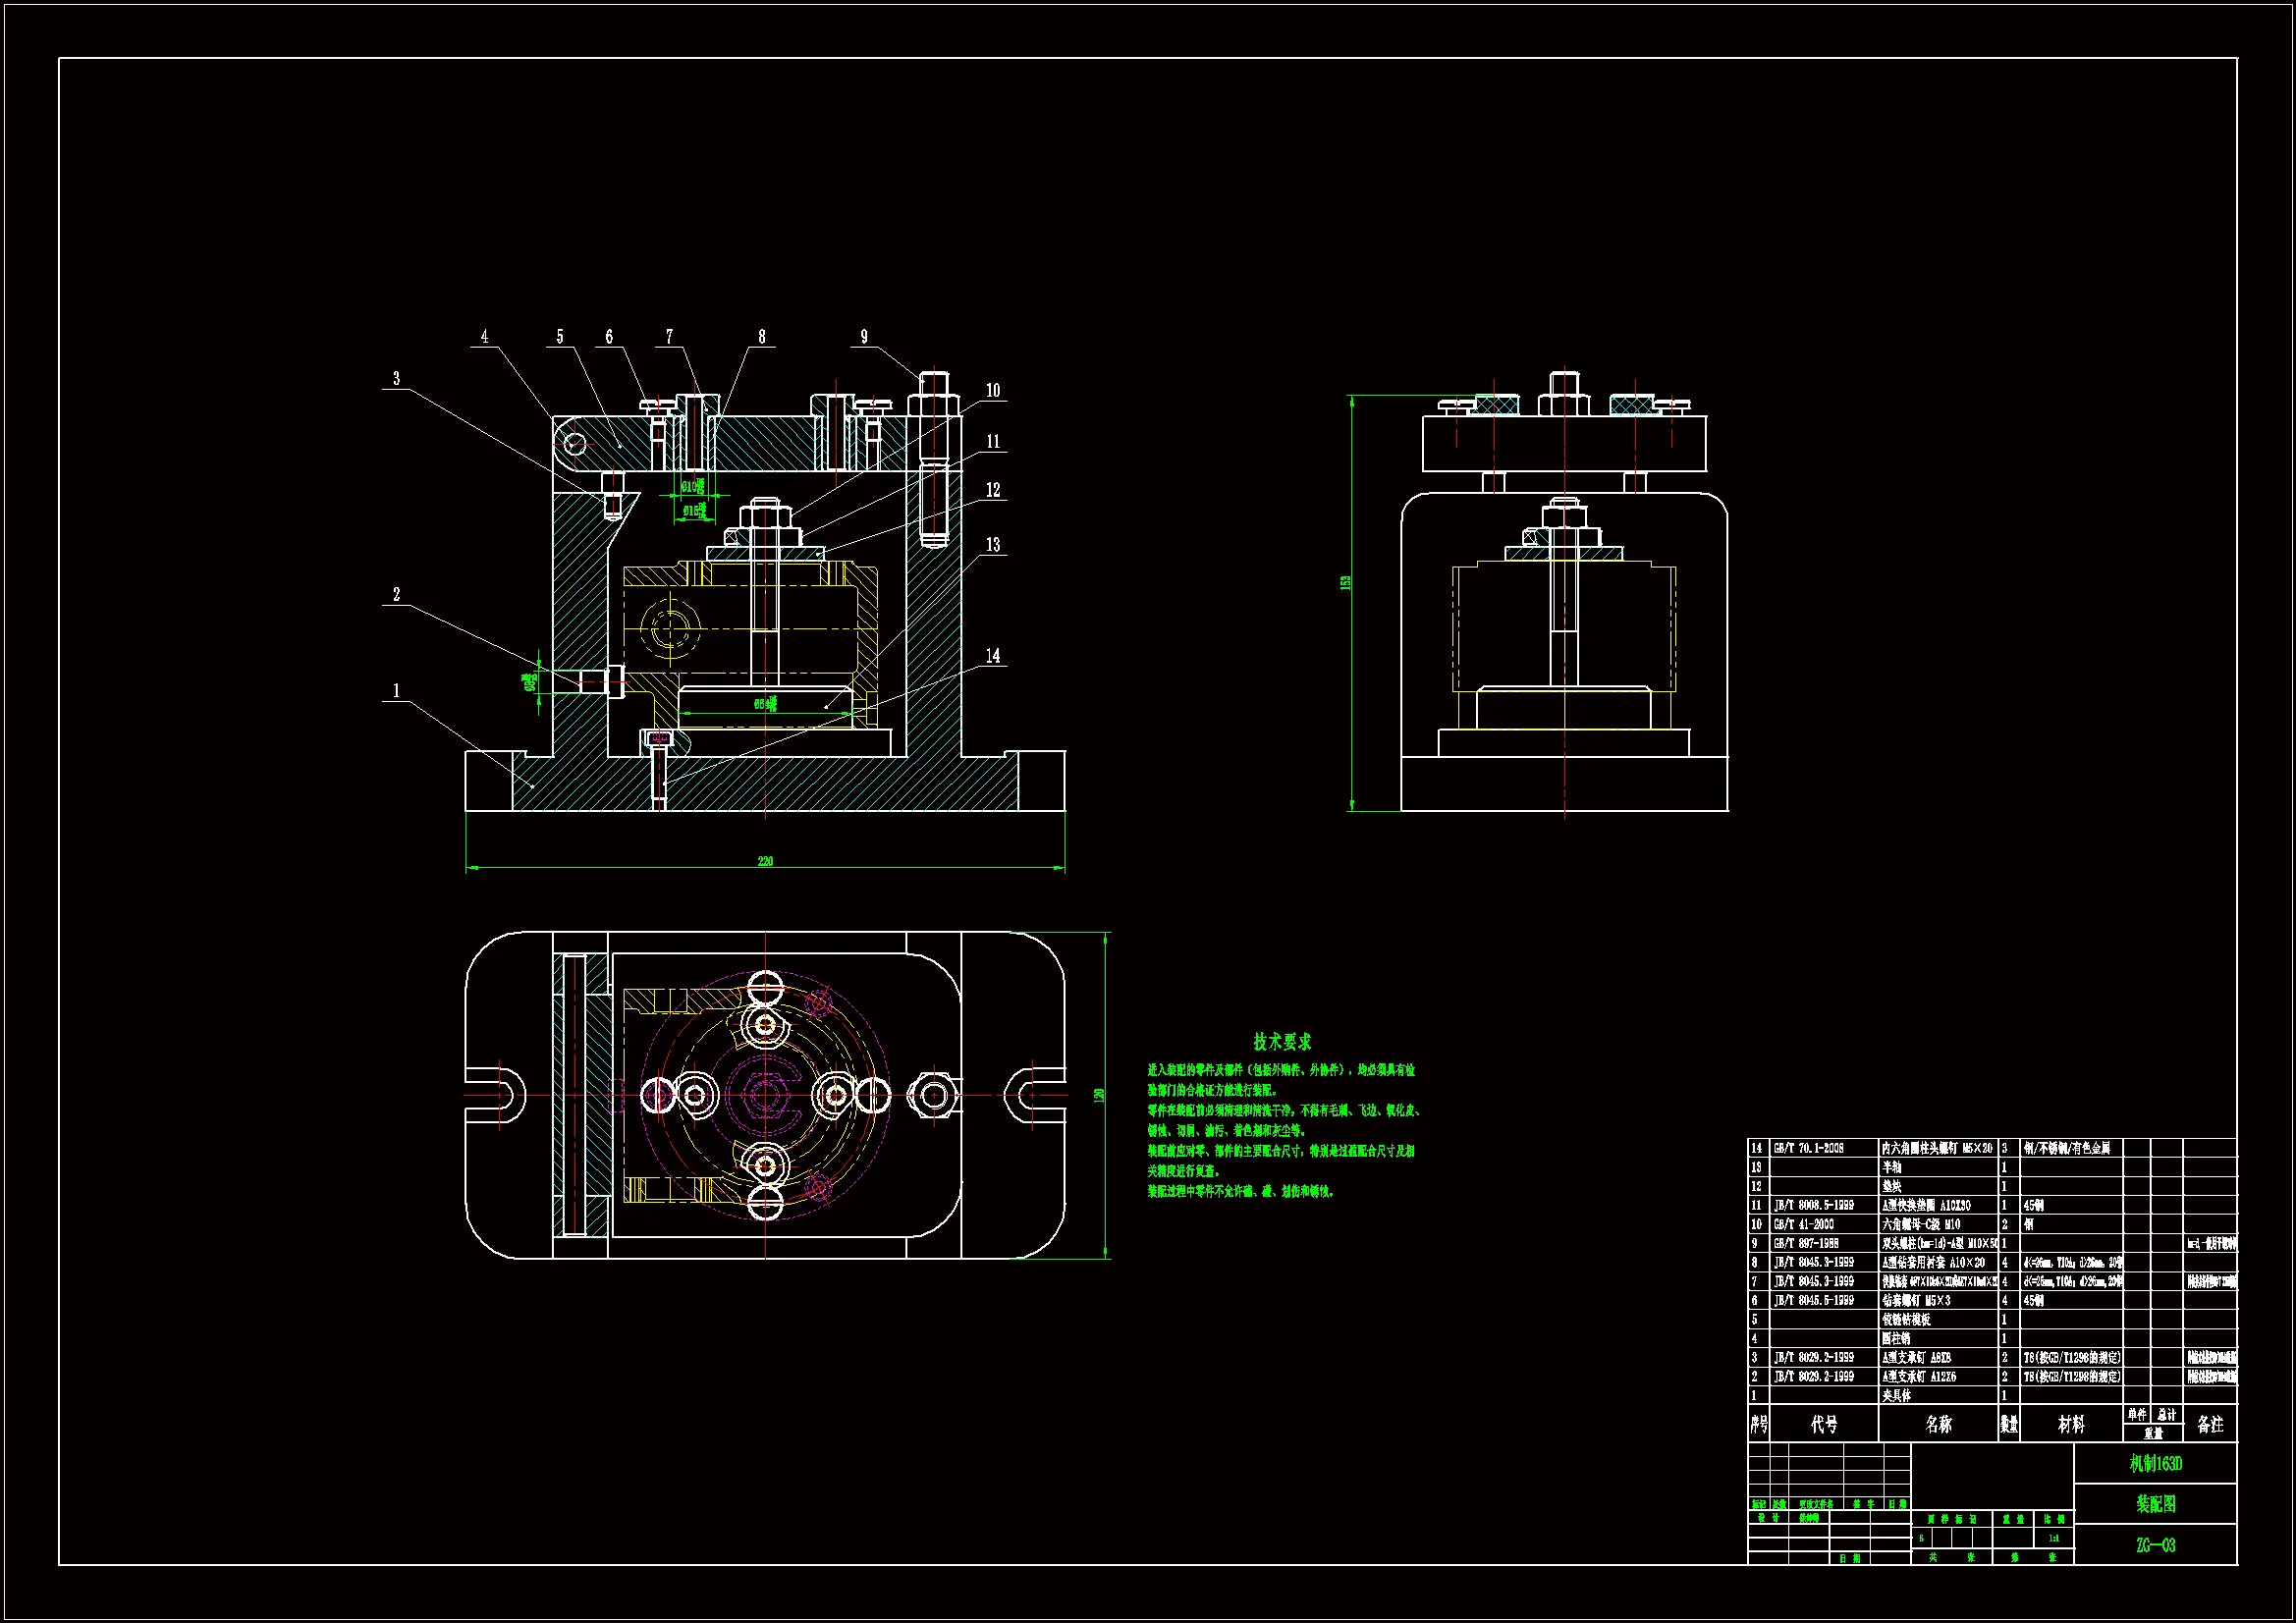Click the ZG—03 drawing number cell

2155,1545
